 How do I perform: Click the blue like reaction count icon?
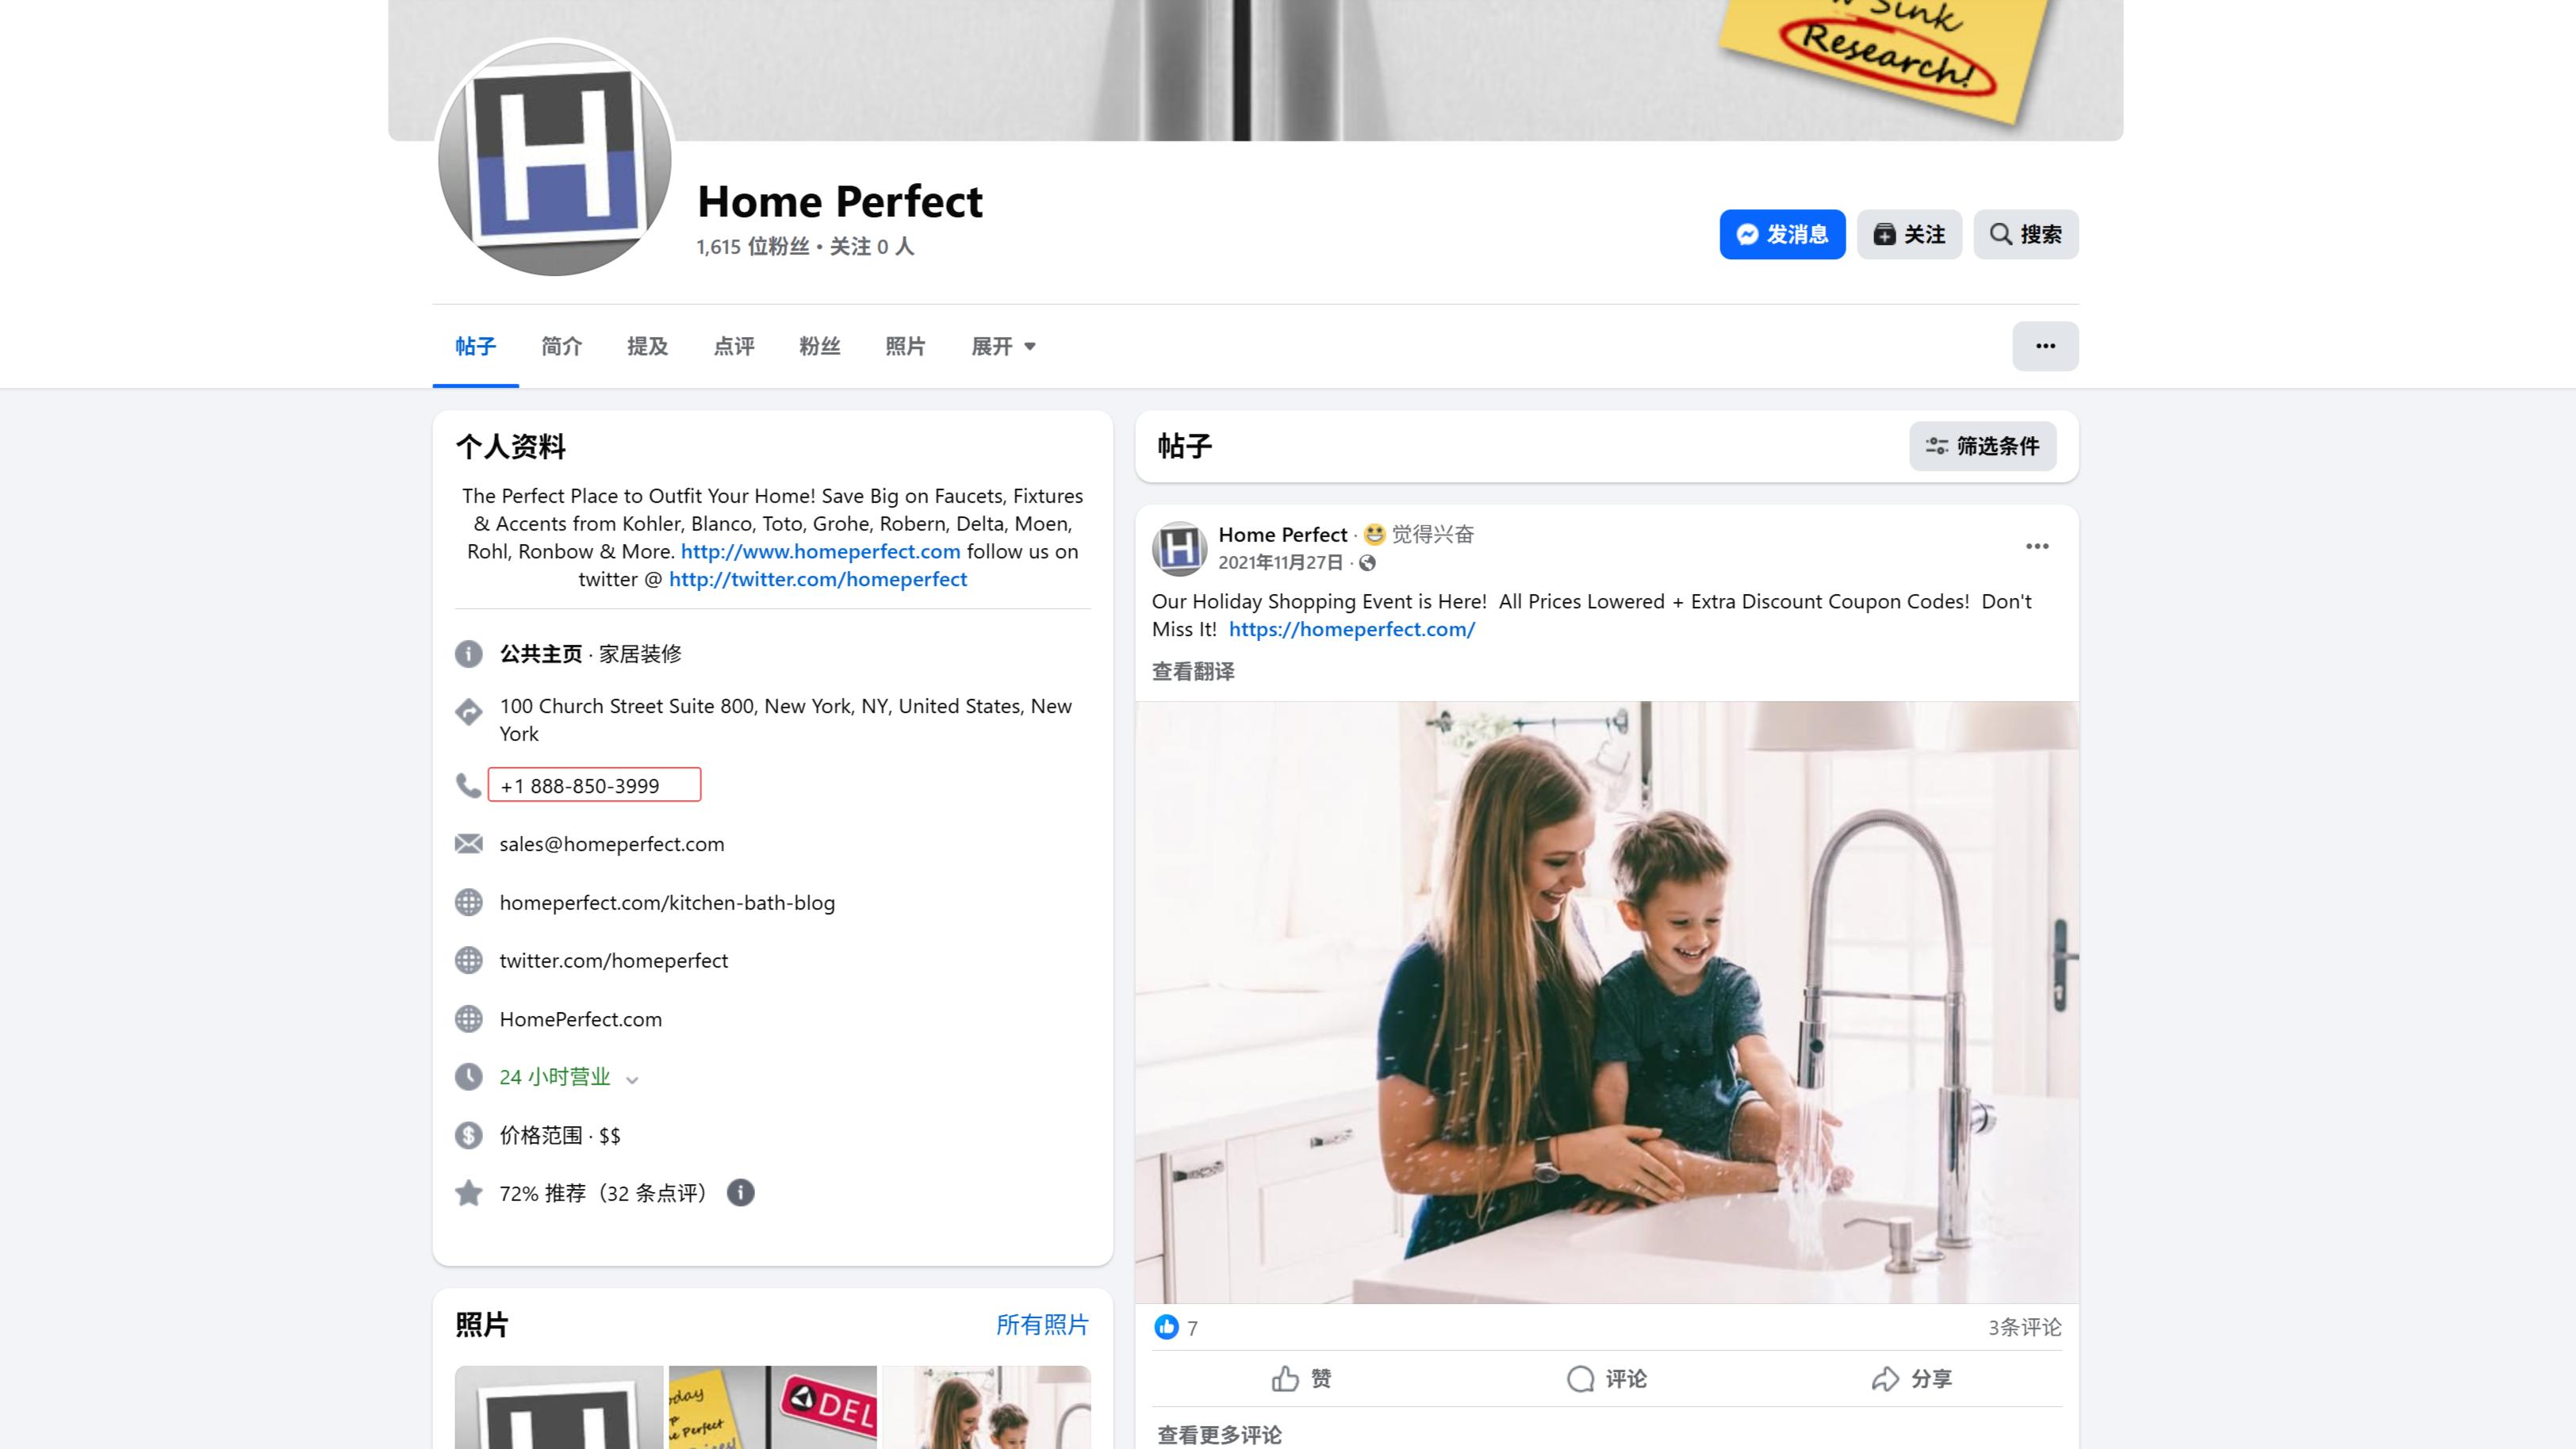pyautogui.click(x=1166, y=1327)
